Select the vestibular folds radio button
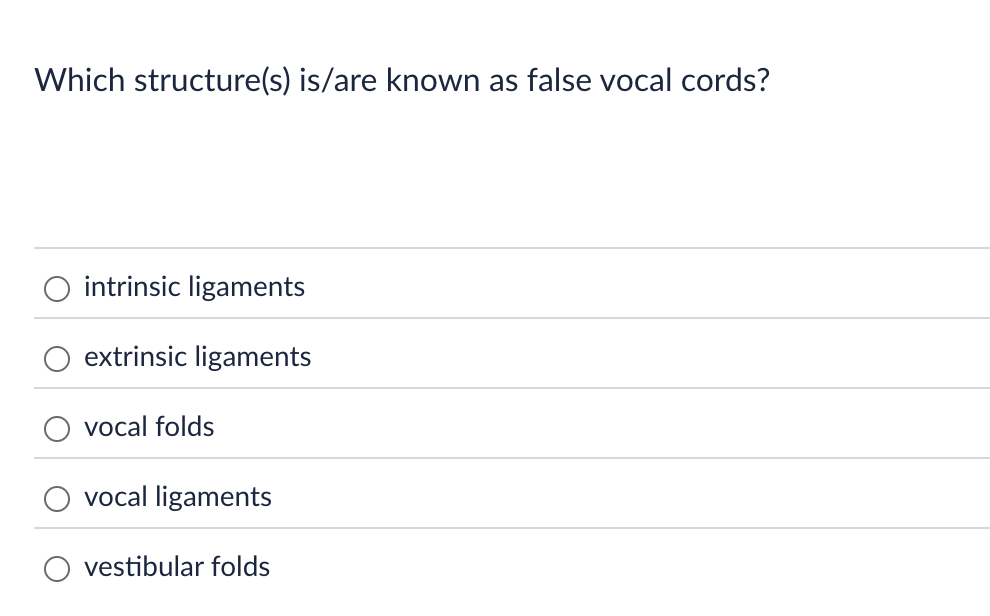The image size is (990, 616). 57,568
